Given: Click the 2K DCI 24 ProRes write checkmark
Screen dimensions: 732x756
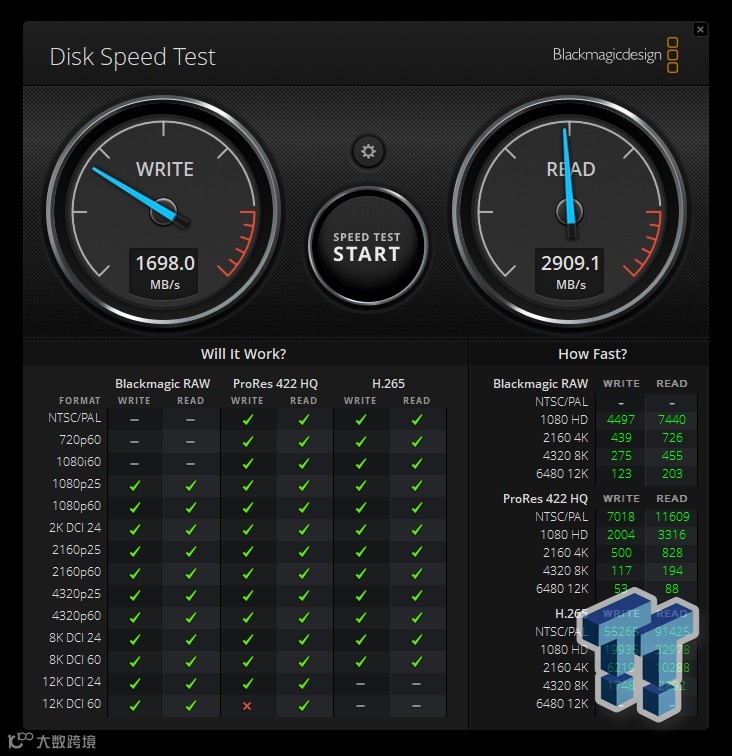Looking at the screenshot, I should click(247, 529).
